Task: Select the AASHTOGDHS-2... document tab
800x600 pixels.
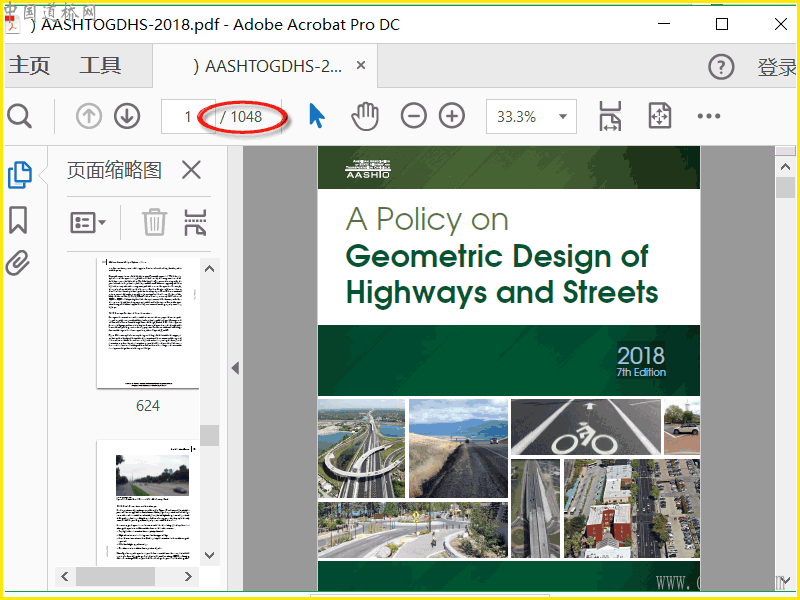Action: [267, 66]
